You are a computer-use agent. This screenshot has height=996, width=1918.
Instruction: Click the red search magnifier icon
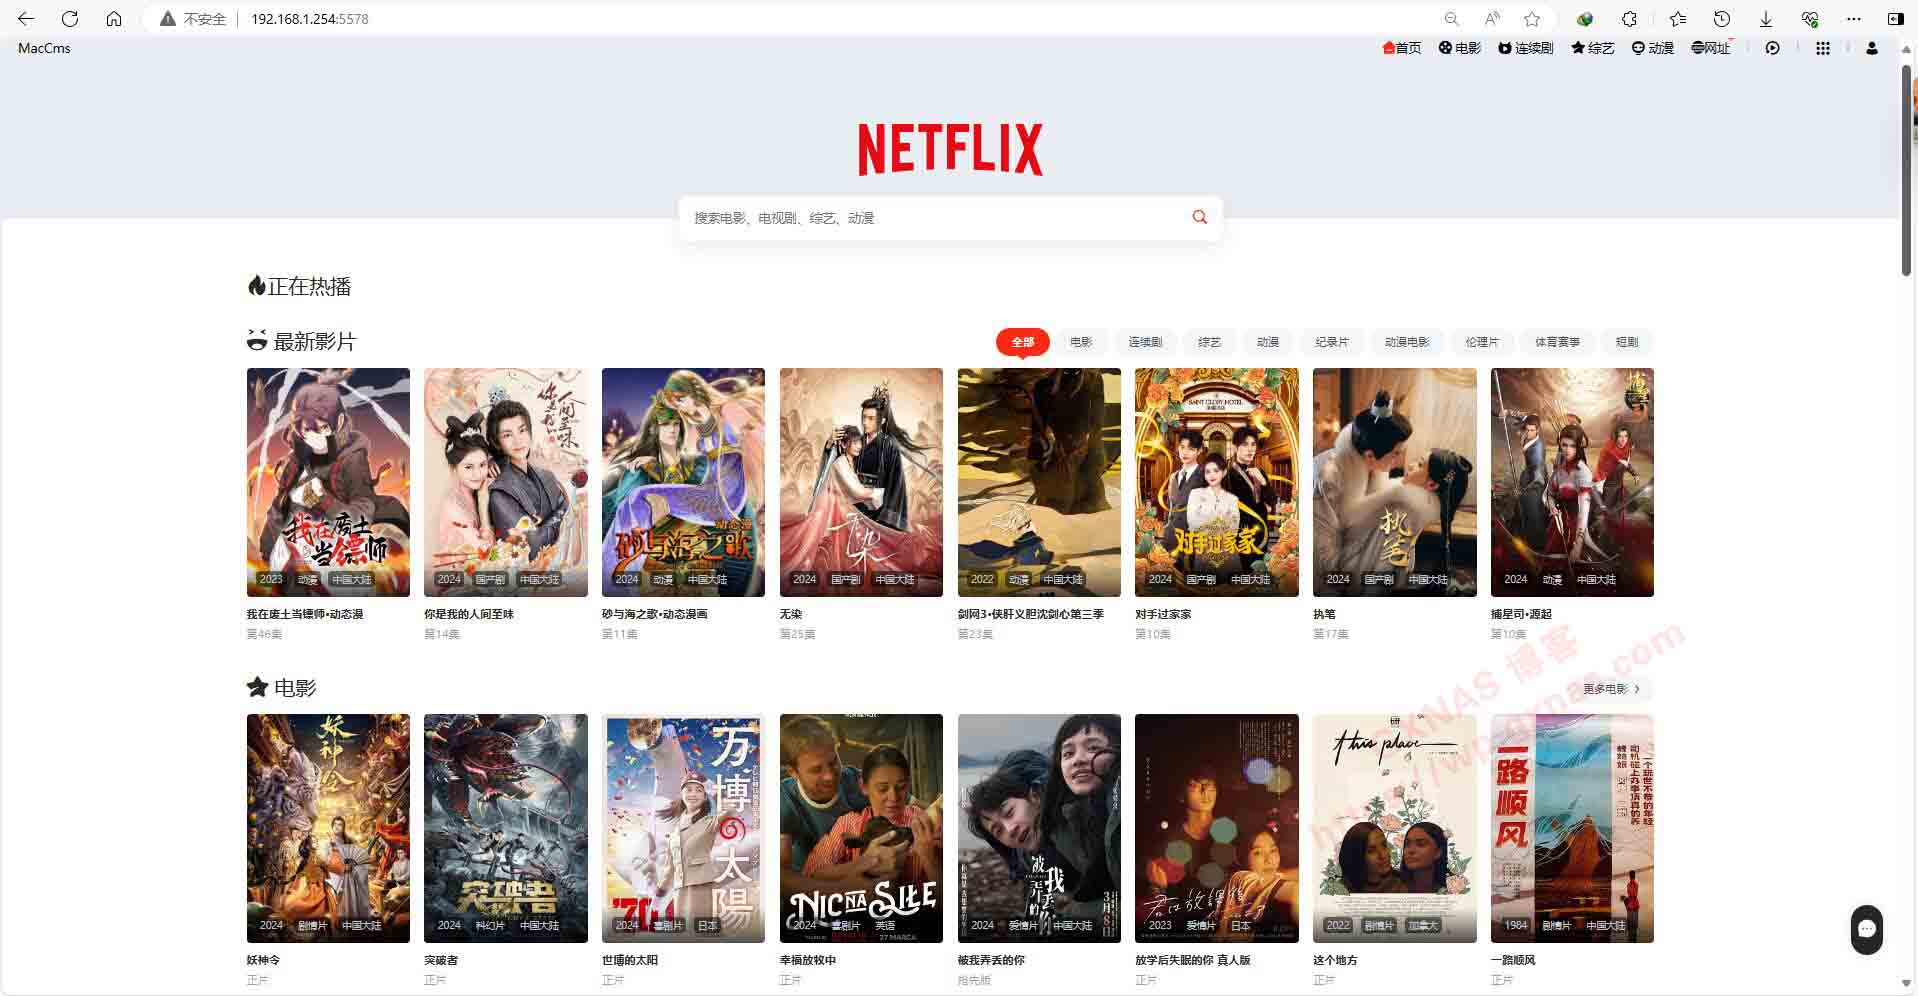[x=1199, y=217]
